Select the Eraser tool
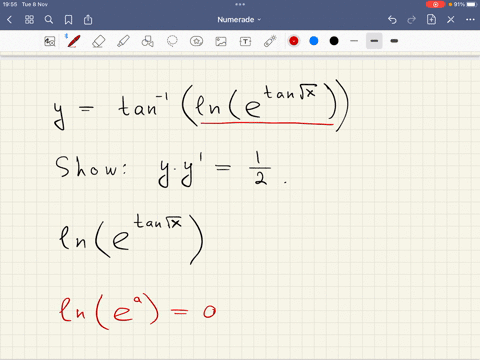This screenshot has height=360, width=480. [x=99, y=41]
